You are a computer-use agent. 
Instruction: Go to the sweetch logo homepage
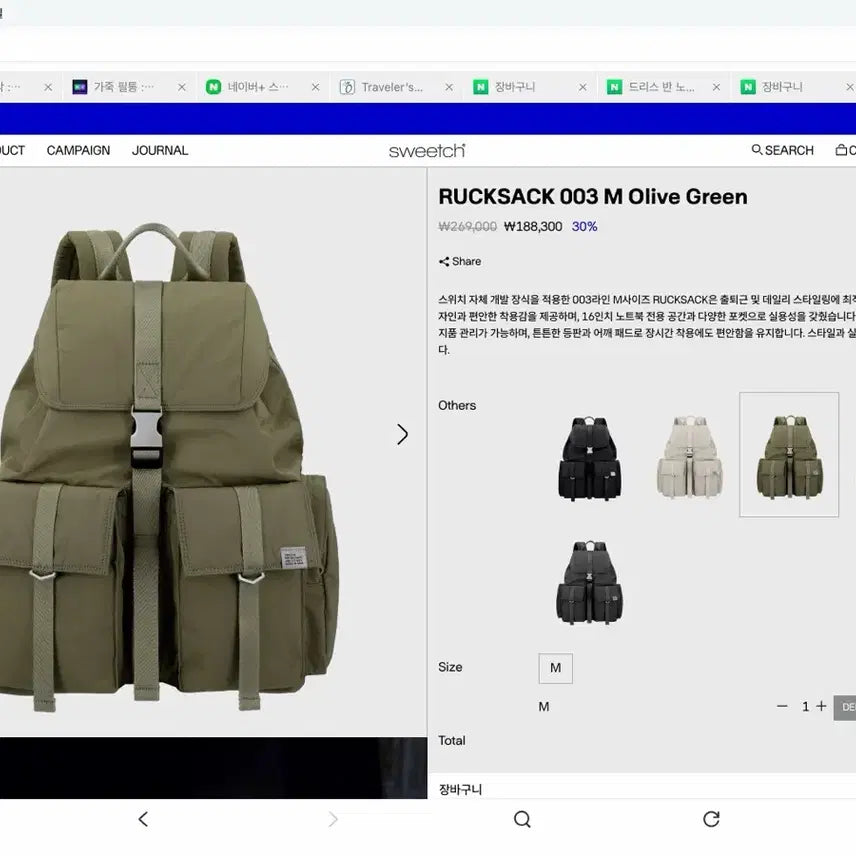point(427,151)
